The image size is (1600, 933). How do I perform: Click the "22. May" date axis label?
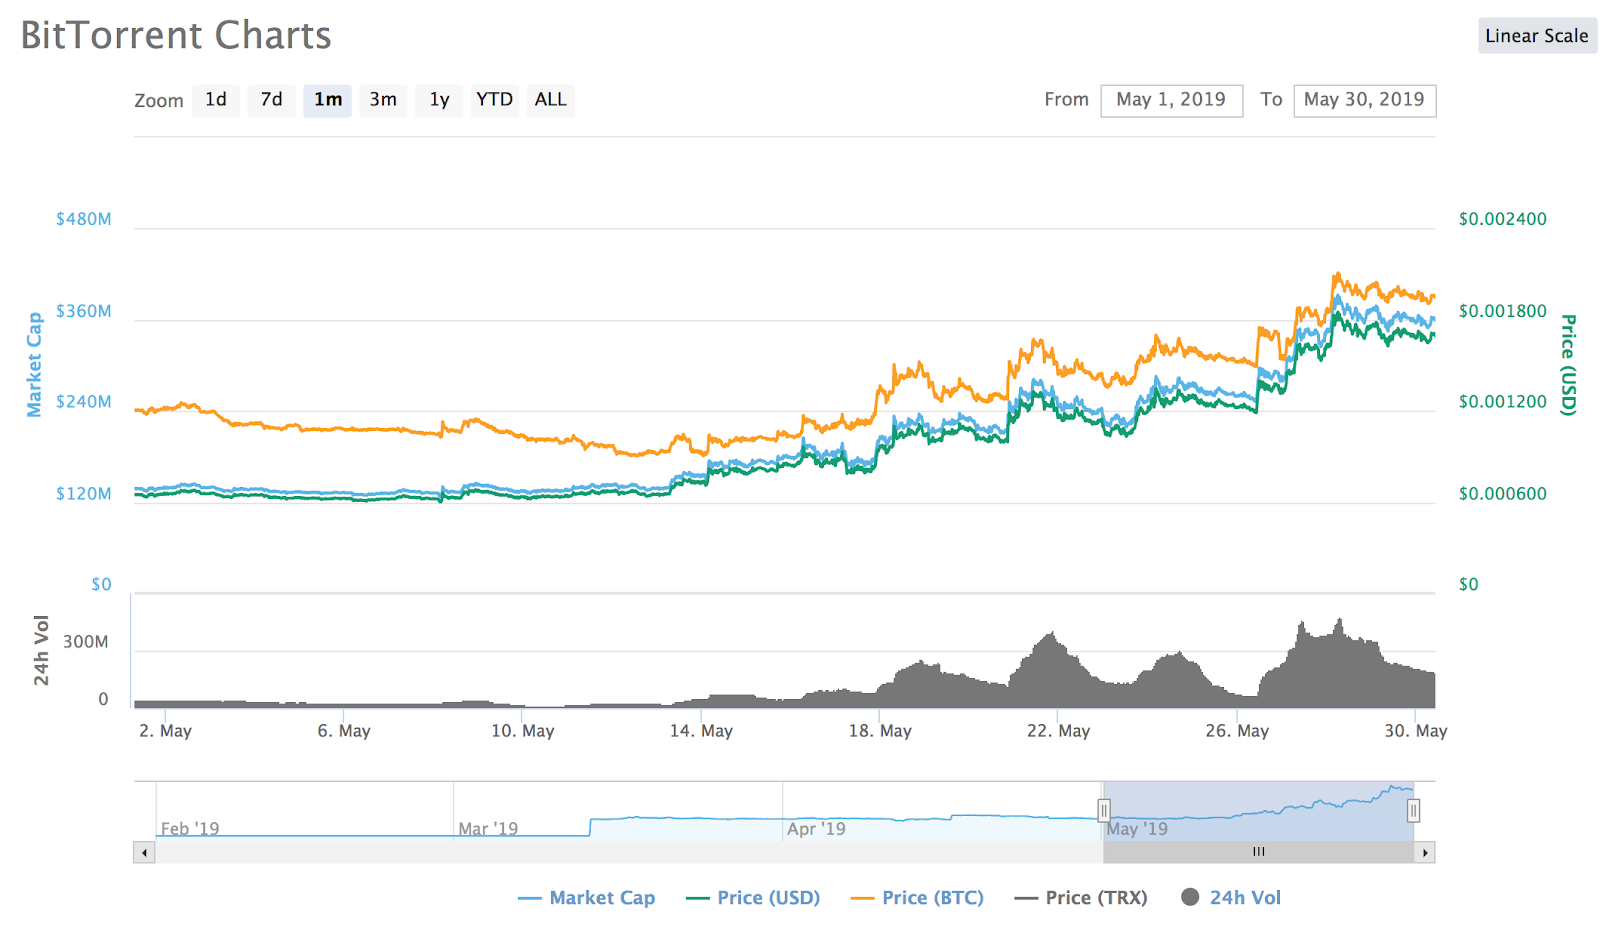pos(1059,731)
